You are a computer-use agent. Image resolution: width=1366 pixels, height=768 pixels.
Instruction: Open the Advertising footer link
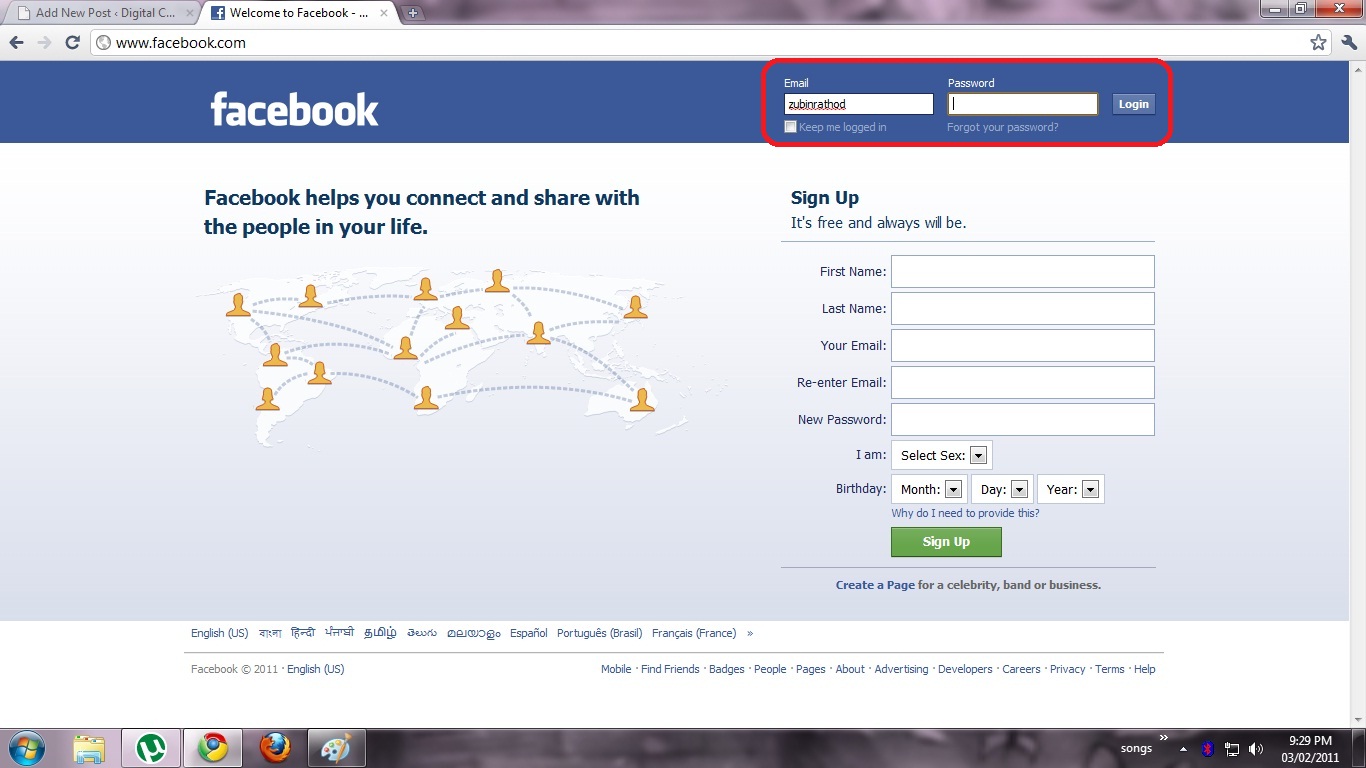tap(901, 669)
